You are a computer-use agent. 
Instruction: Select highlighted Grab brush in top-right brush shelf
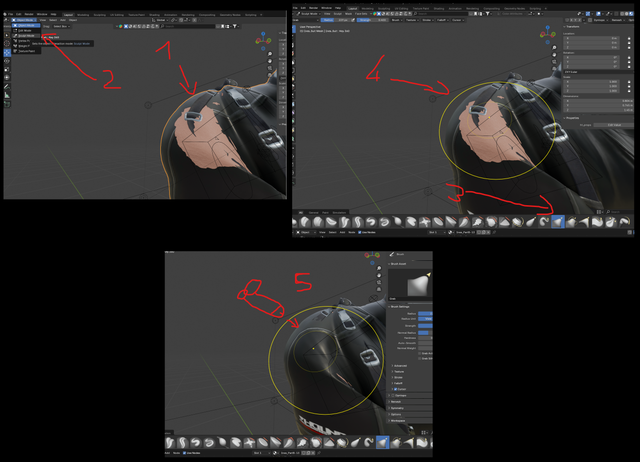coord(558,222)
